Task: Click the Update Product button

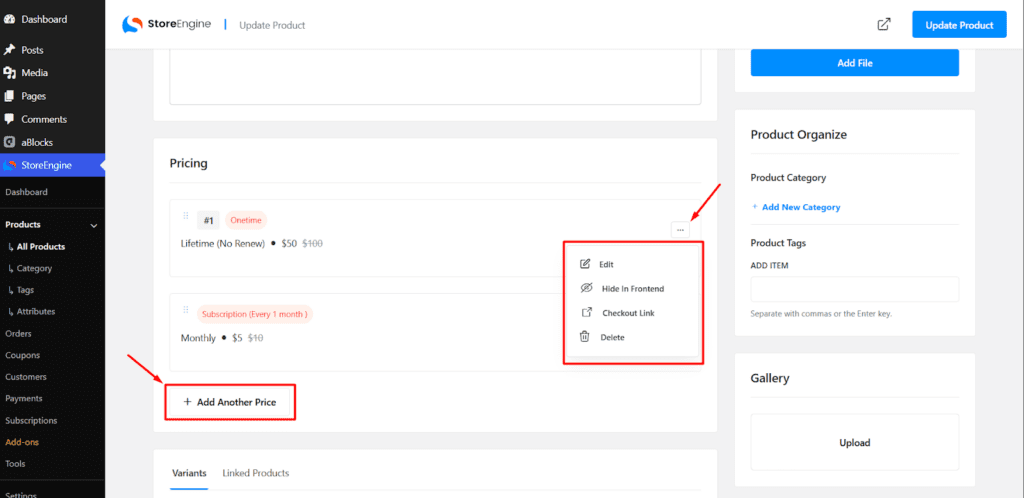Action: tap(958, 25)
